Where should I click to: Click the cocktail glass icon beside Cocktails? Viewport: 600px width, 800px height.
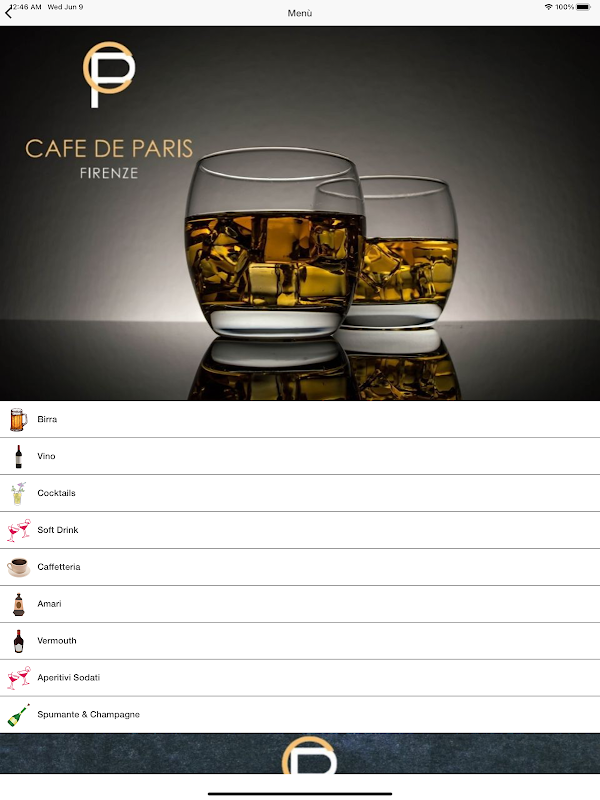(18, 493)
